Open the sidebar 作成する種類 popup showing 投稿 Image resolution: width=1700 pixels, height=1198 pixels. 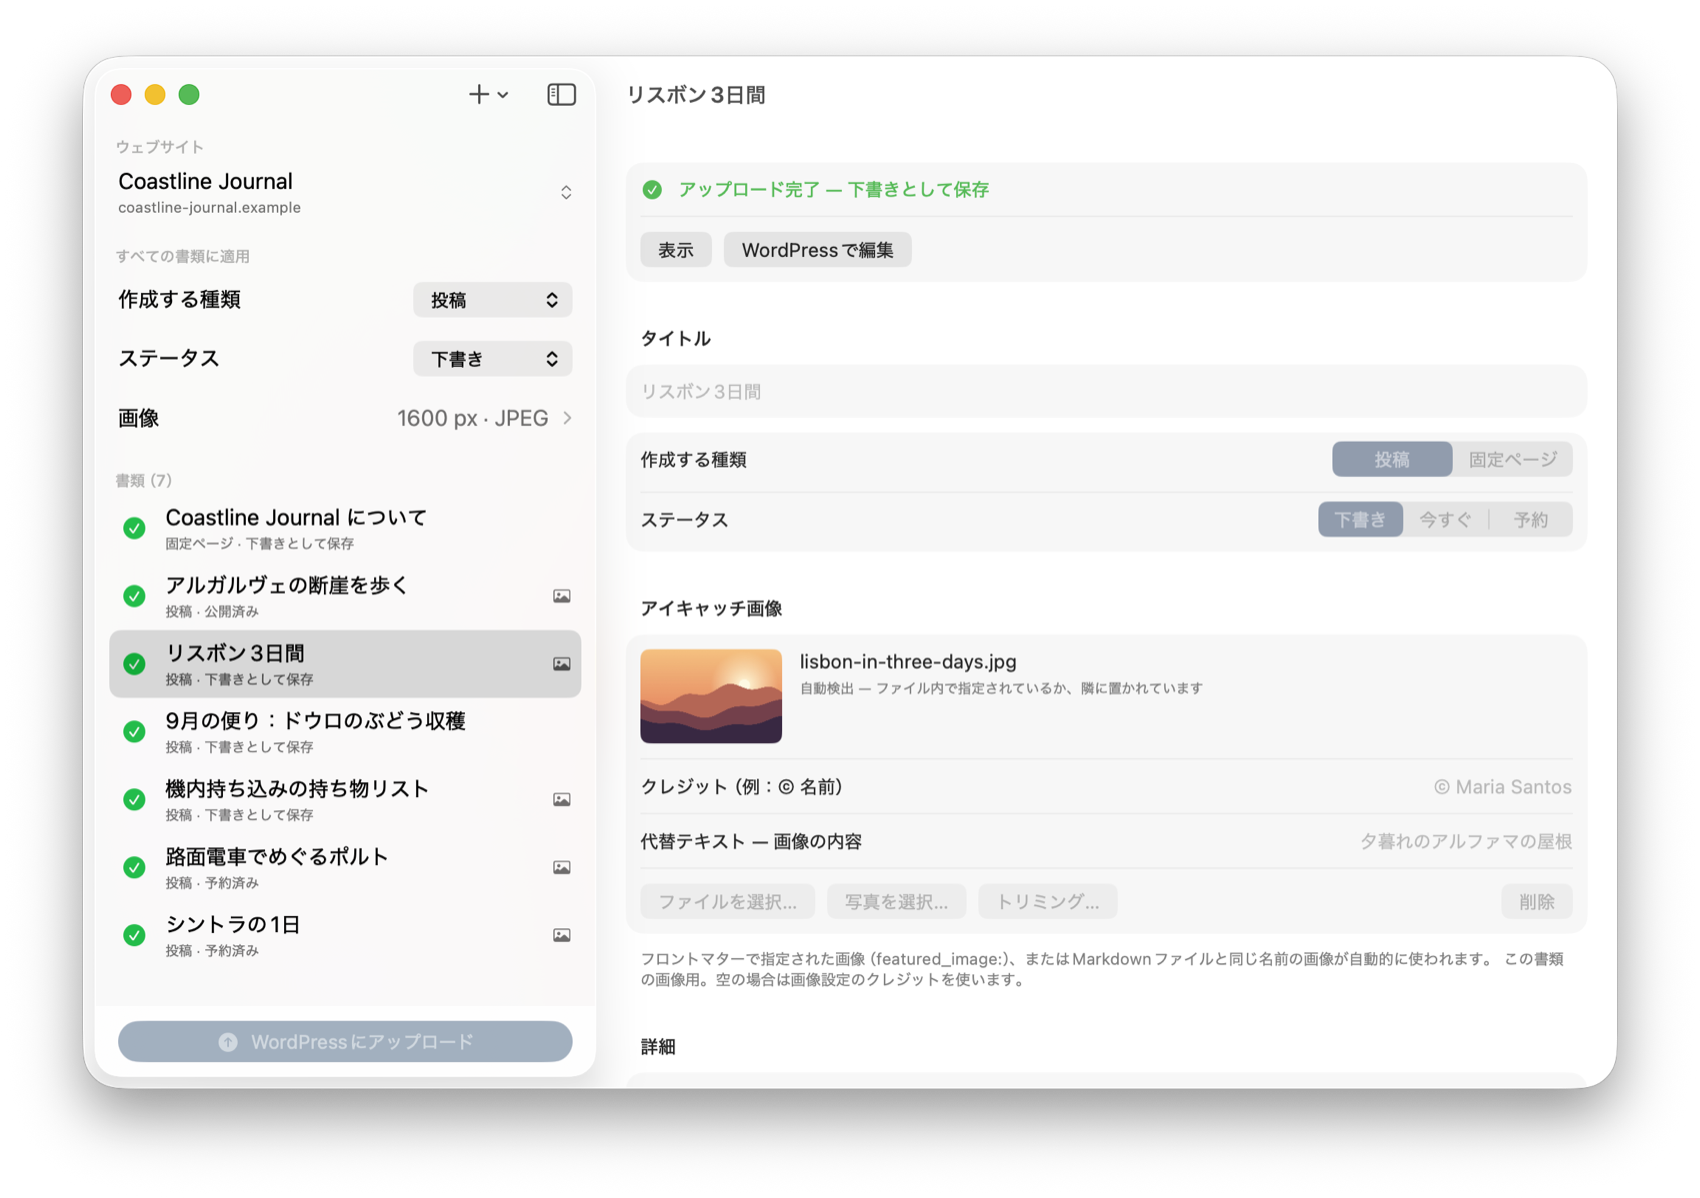point(493,300)
